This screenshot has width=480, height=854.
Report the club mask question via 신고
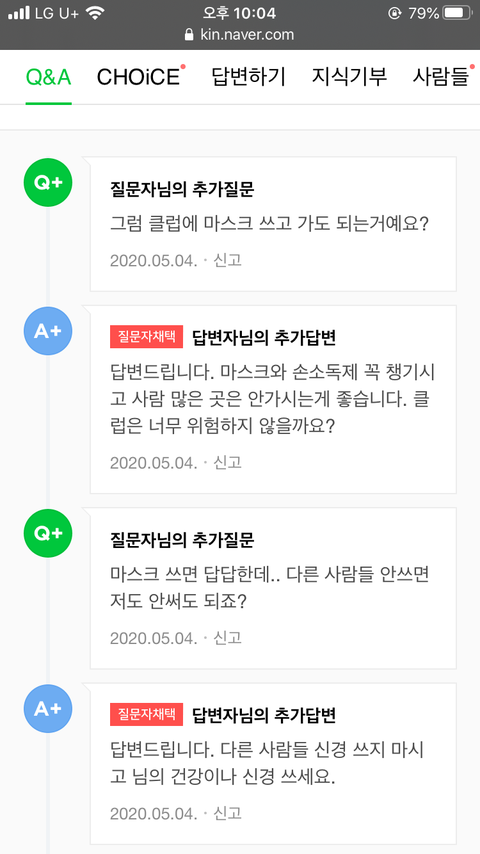pyautogui.click(x=228, y=260)
